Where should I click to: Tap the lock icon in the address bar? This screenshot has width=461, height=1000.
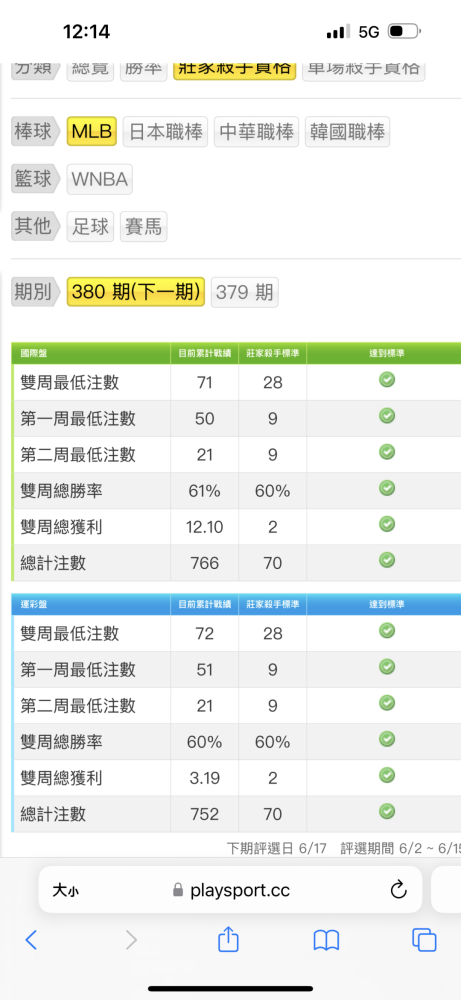[178, 890]
